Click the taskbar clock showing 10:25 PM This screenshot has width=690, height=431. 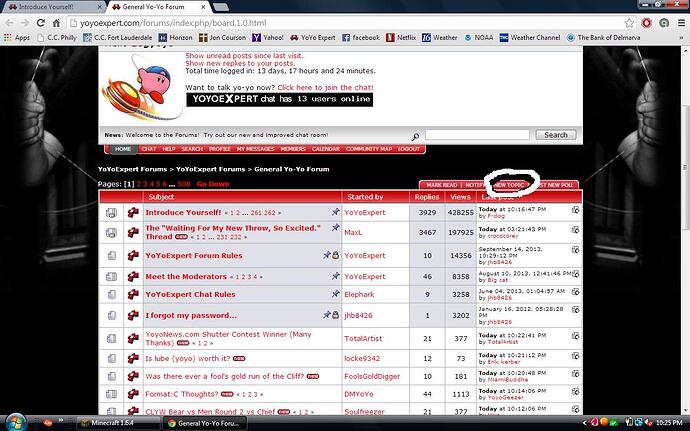point(669,423)
